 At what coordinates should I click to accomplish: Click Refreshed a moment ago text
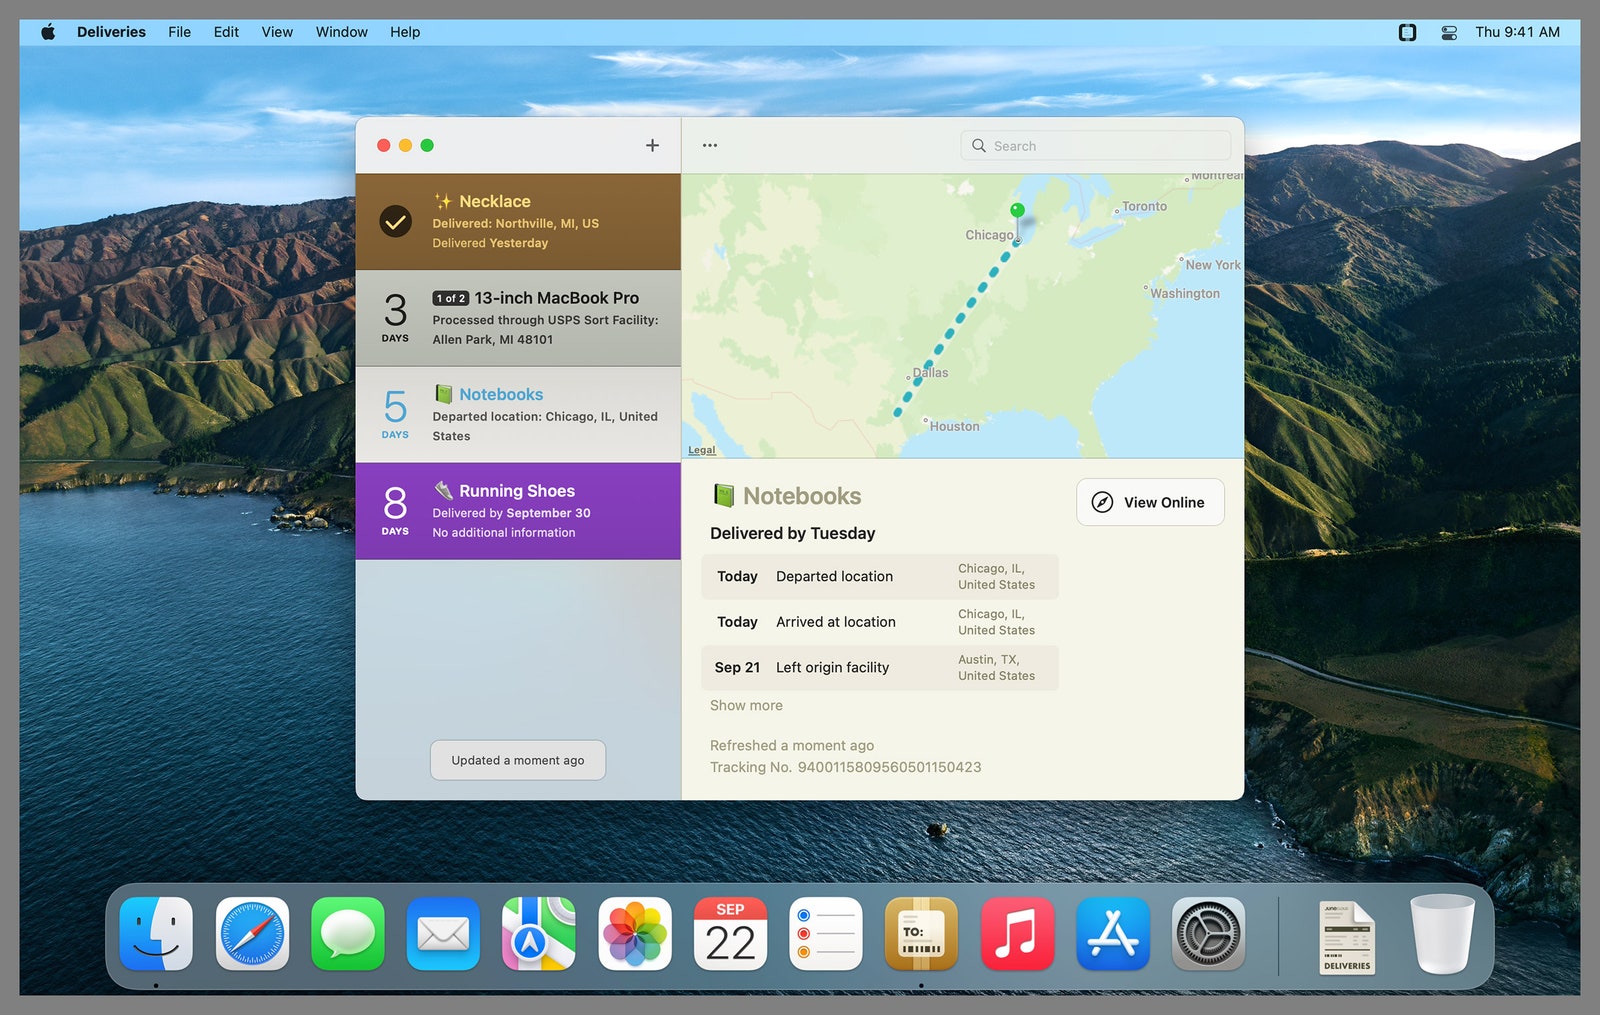tap(792, 745)
